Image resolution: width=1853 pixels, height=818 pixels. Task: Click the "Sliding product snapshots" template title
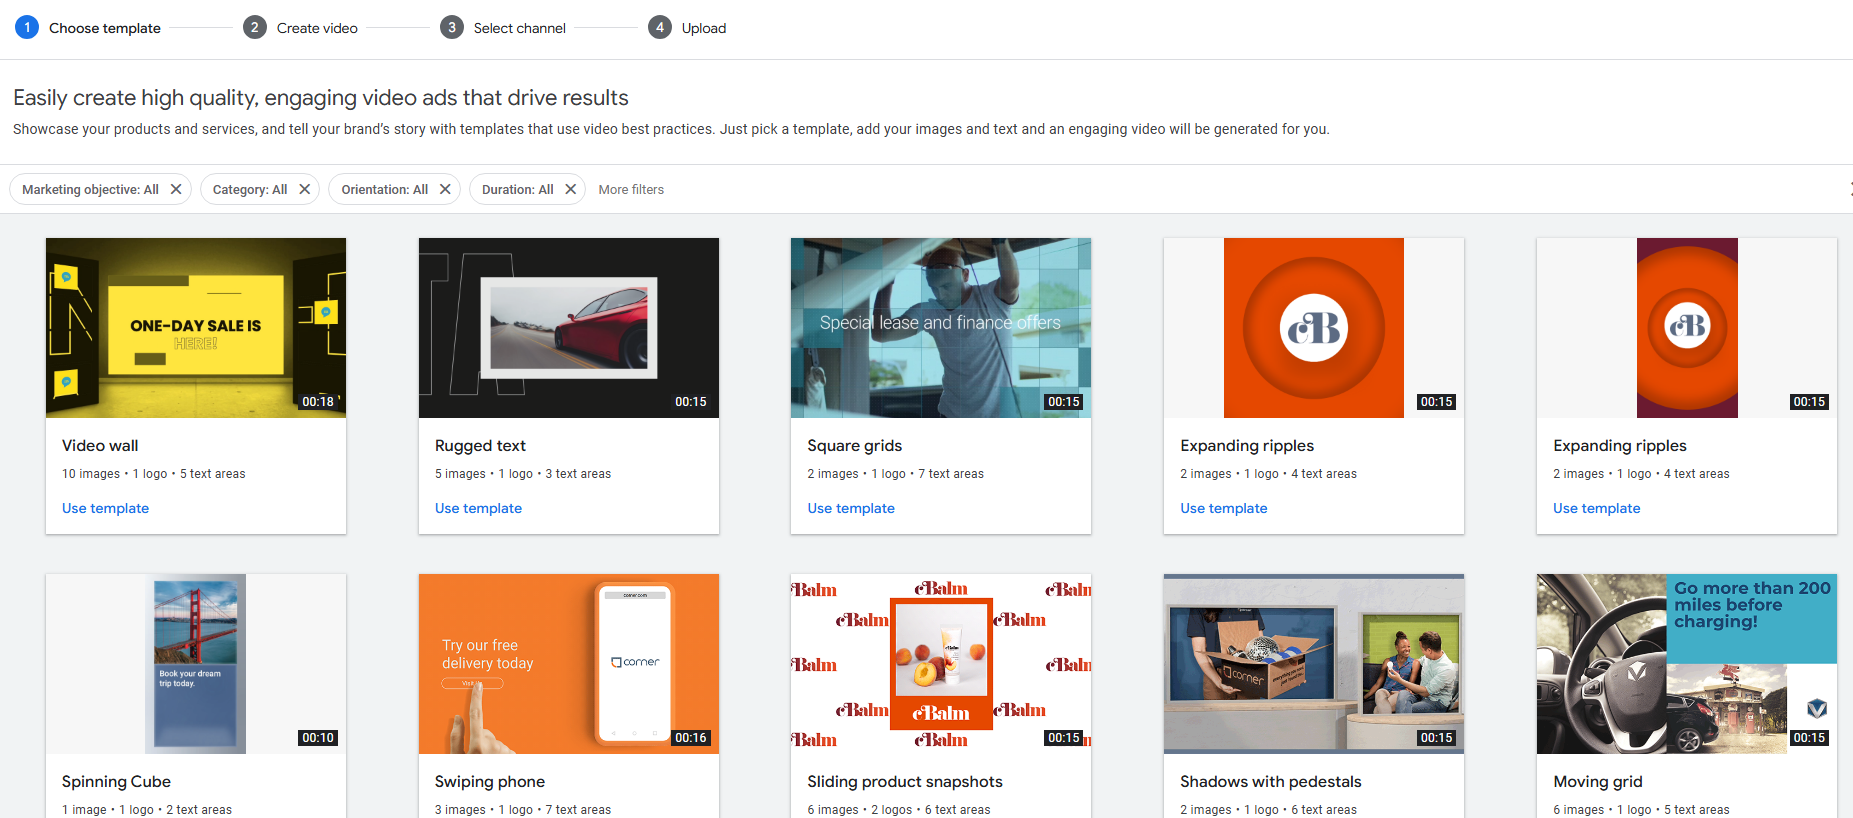click(905, 782)
